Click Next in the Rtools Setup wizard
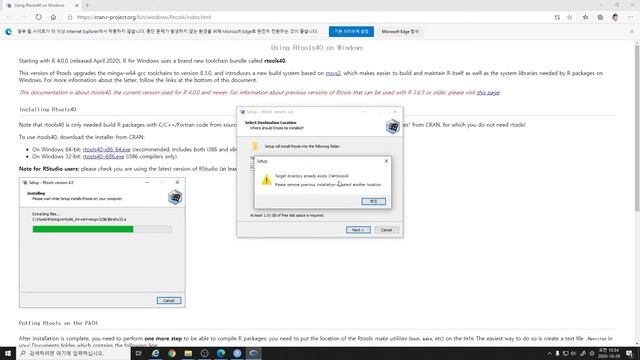 coord(358,230)
